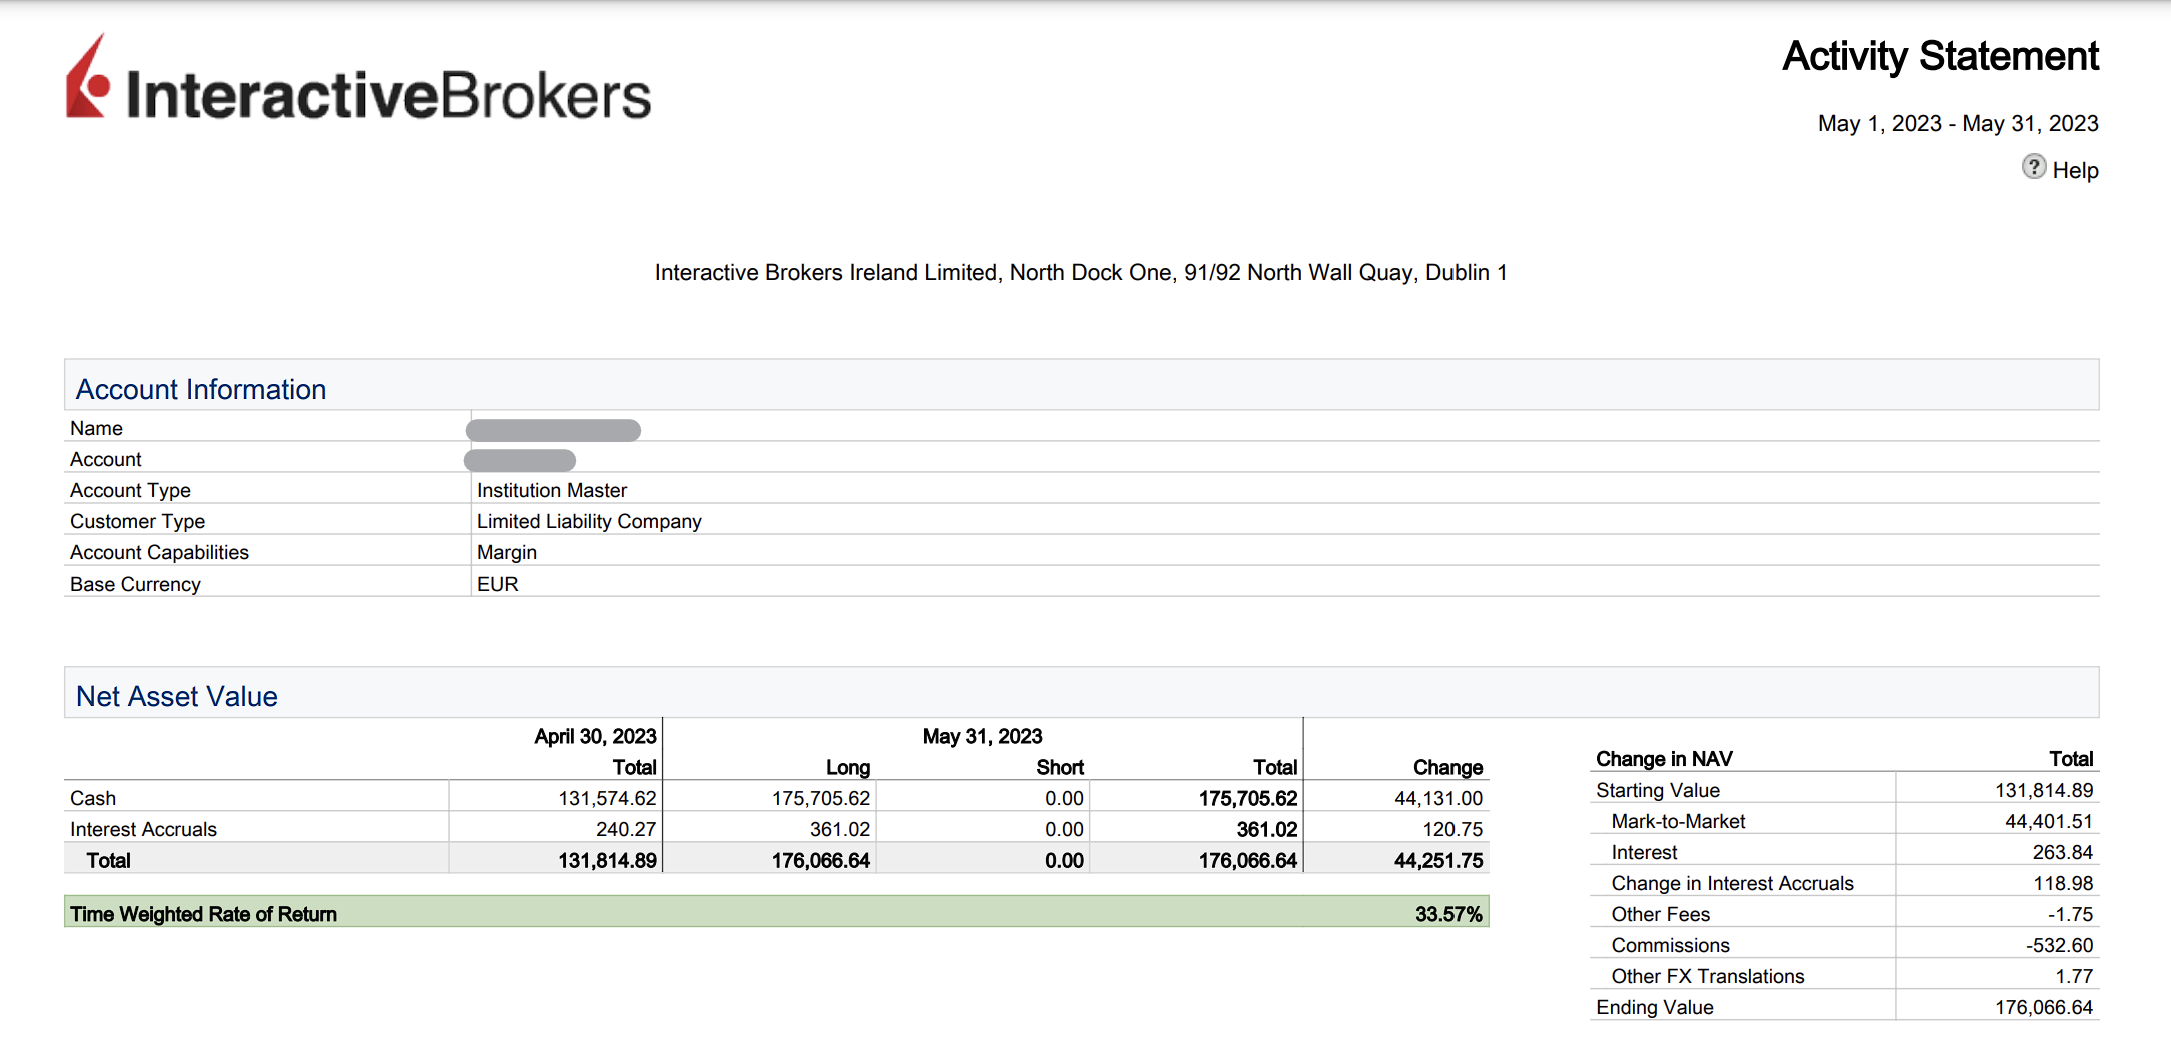Select the Mark-to-Market amount 44,401.51

coord(2048,821)
